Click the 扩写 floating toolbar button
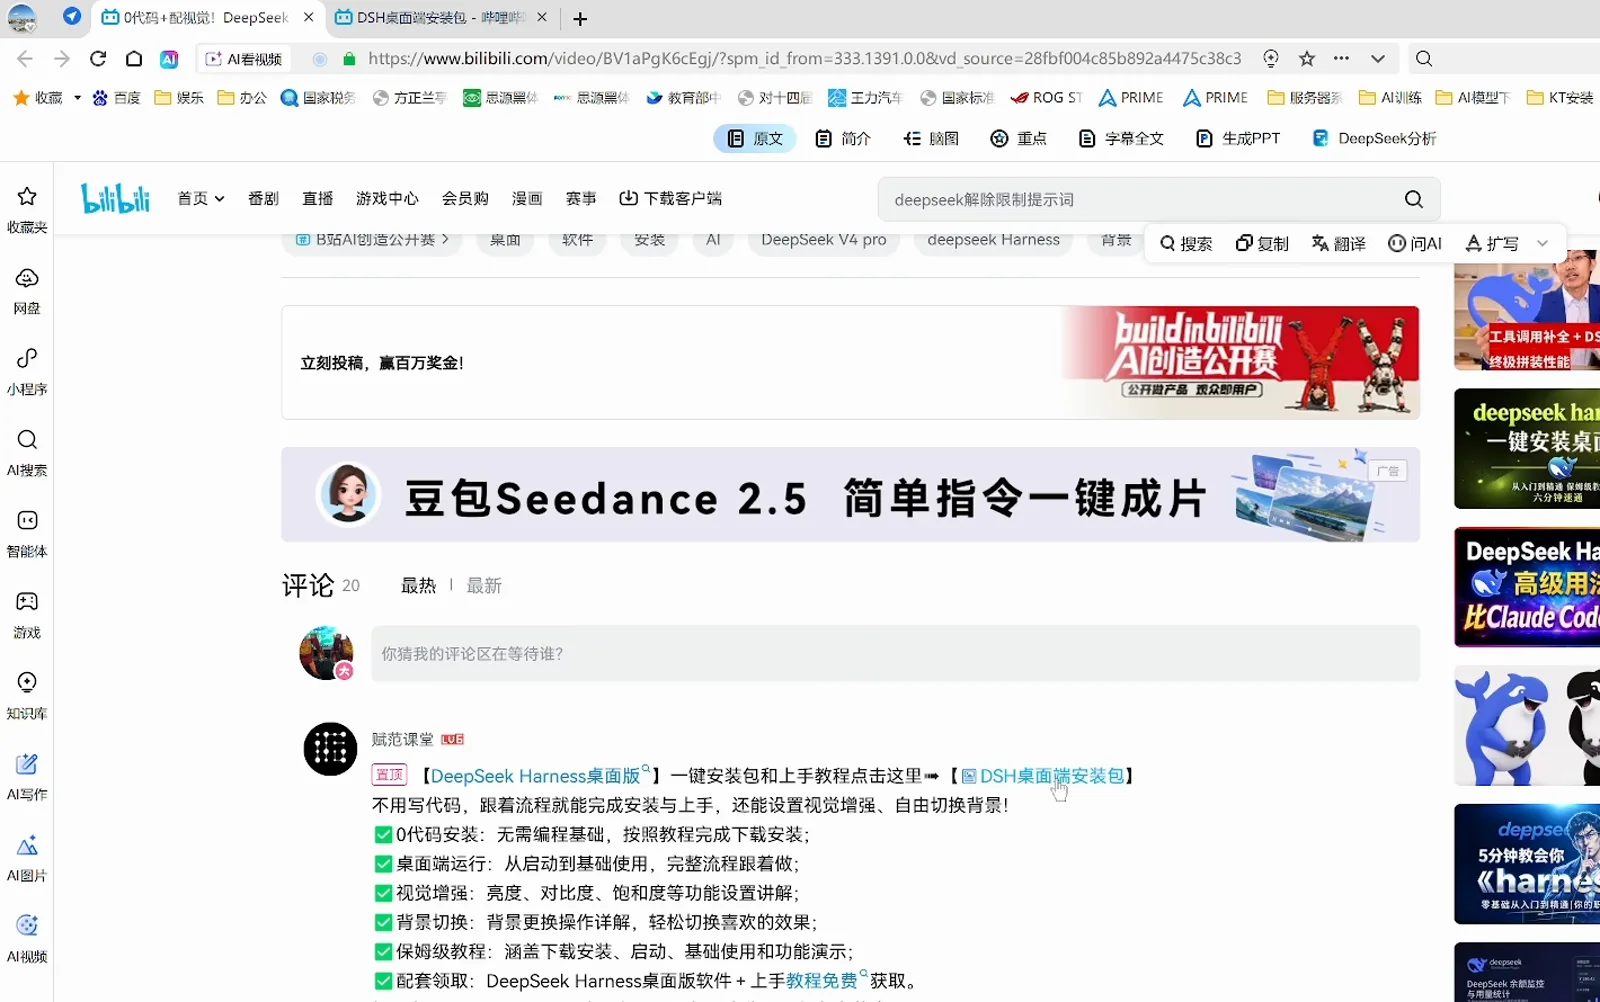The image size is (1600, 1002). [1492, 243]
